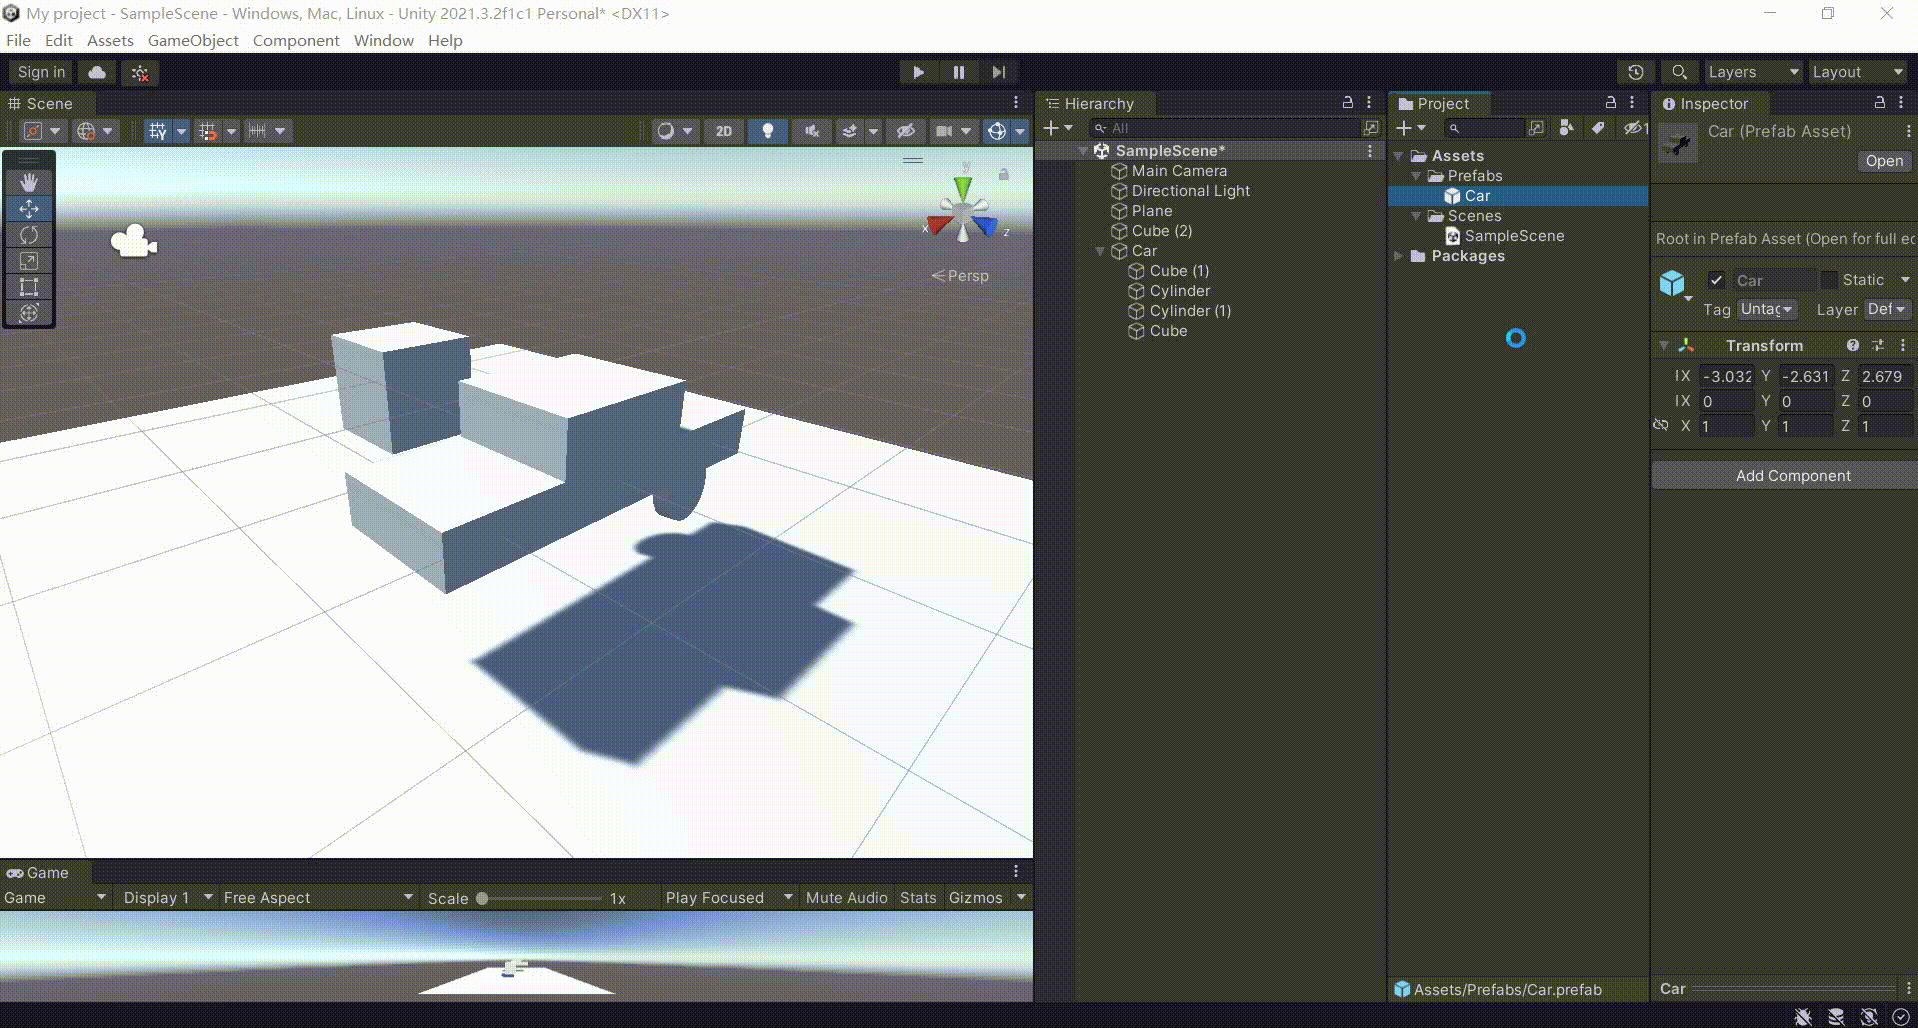
Task: Open the Window menu
Action: point(383,40)
